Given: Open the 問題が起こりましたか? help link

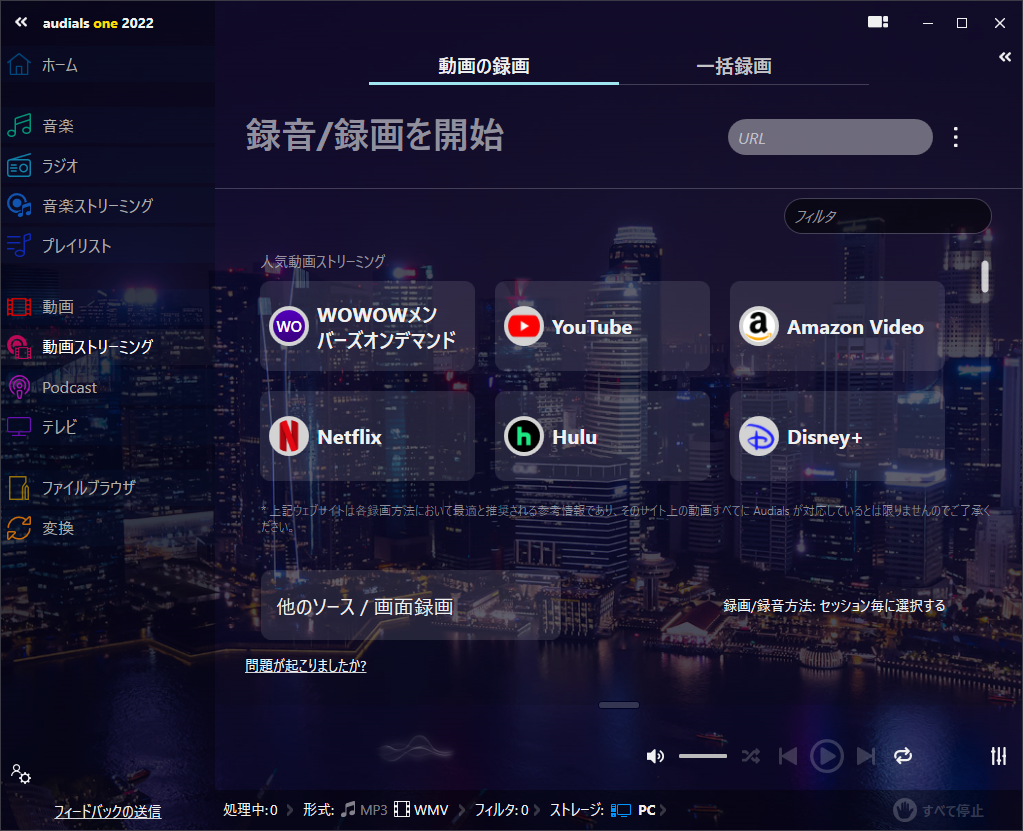Looking at the screenshot, I should pos(305,665).
